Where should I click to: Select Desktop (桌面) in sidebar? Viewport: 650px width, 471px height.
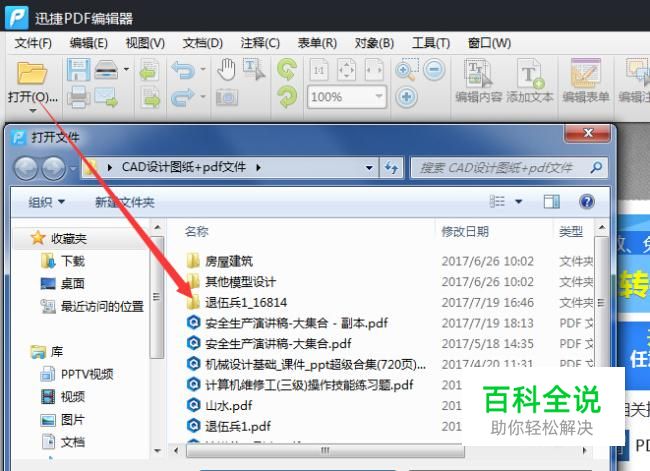pos(63,284)
